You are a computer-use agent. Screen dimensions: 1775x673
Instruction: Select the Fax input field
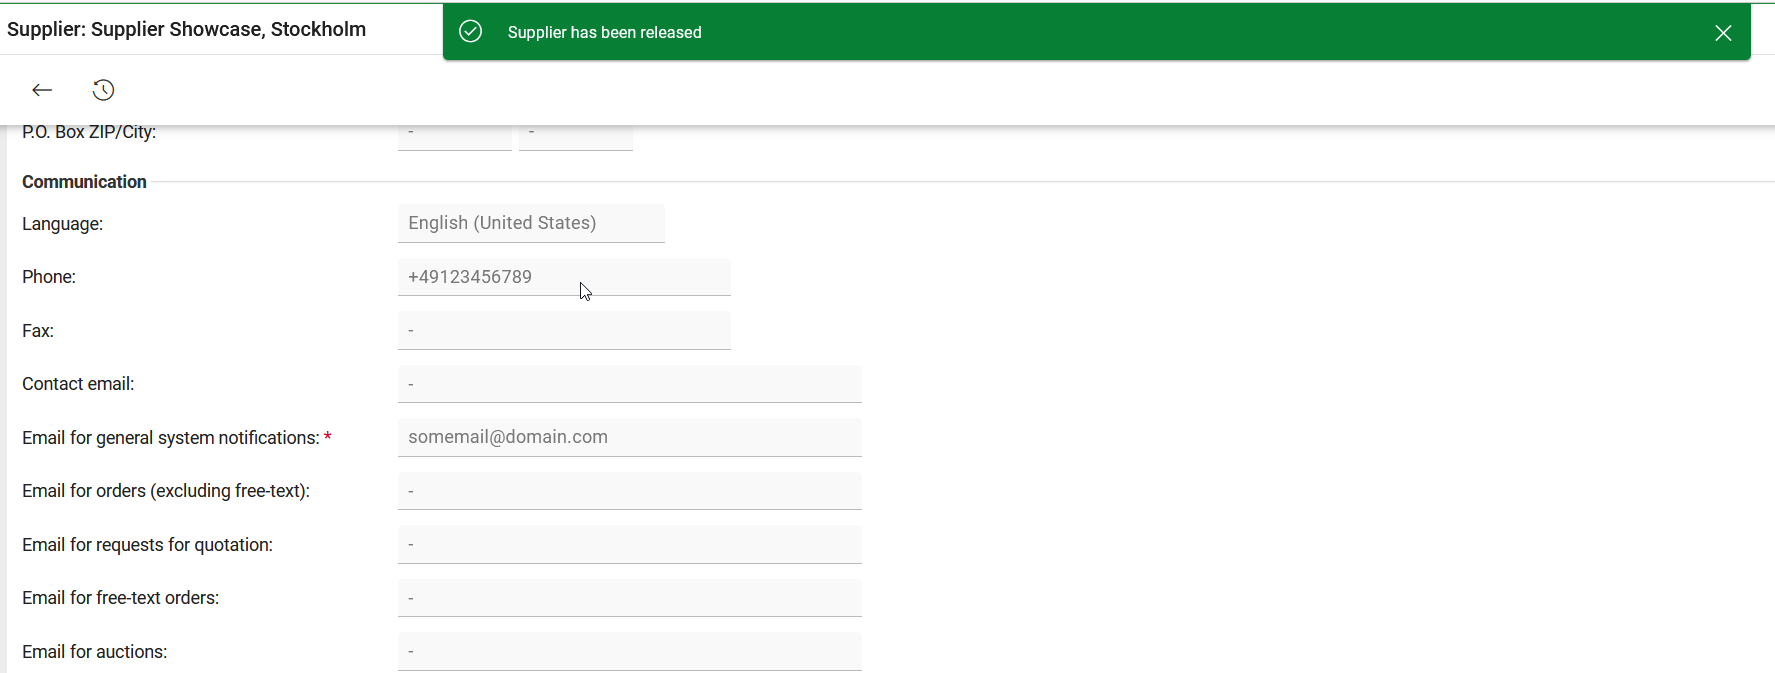(563, 331)
